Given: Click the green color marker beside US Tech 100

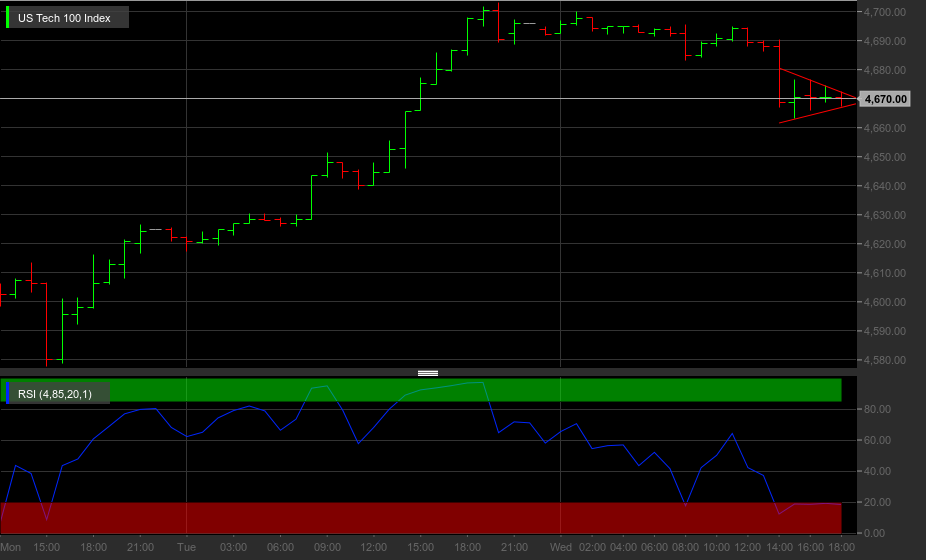Looking at the screenshot, I should coord(8,18).
